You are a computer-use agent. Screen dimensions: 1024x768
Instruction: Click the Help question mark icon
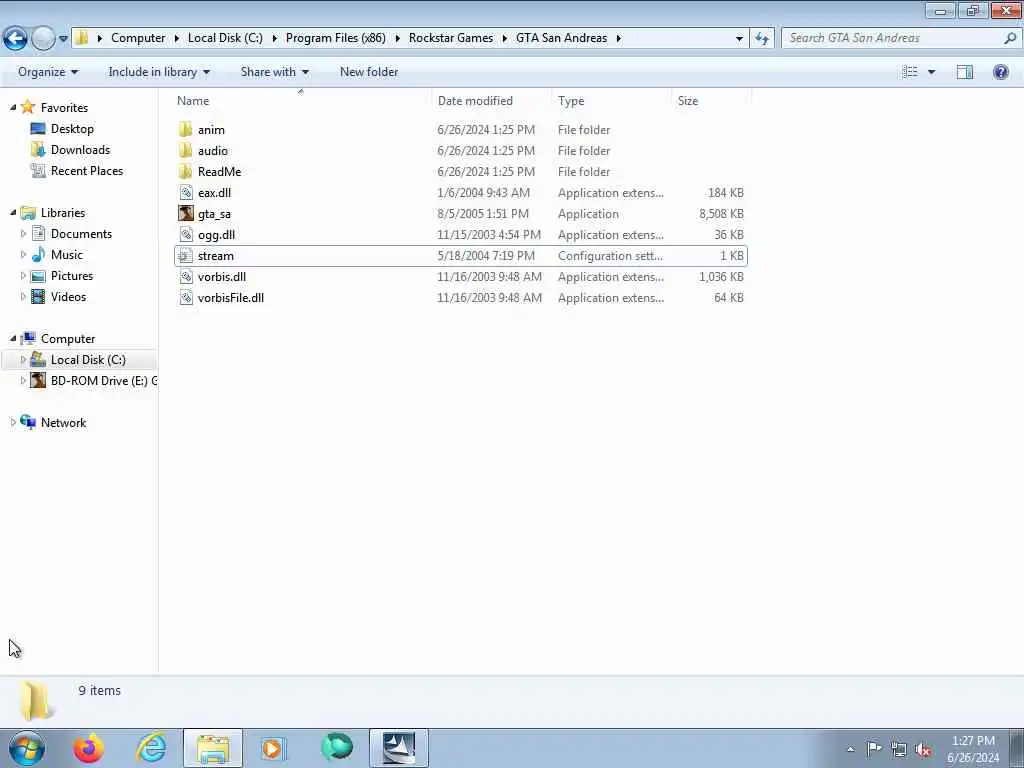[x=1000, y=72]
